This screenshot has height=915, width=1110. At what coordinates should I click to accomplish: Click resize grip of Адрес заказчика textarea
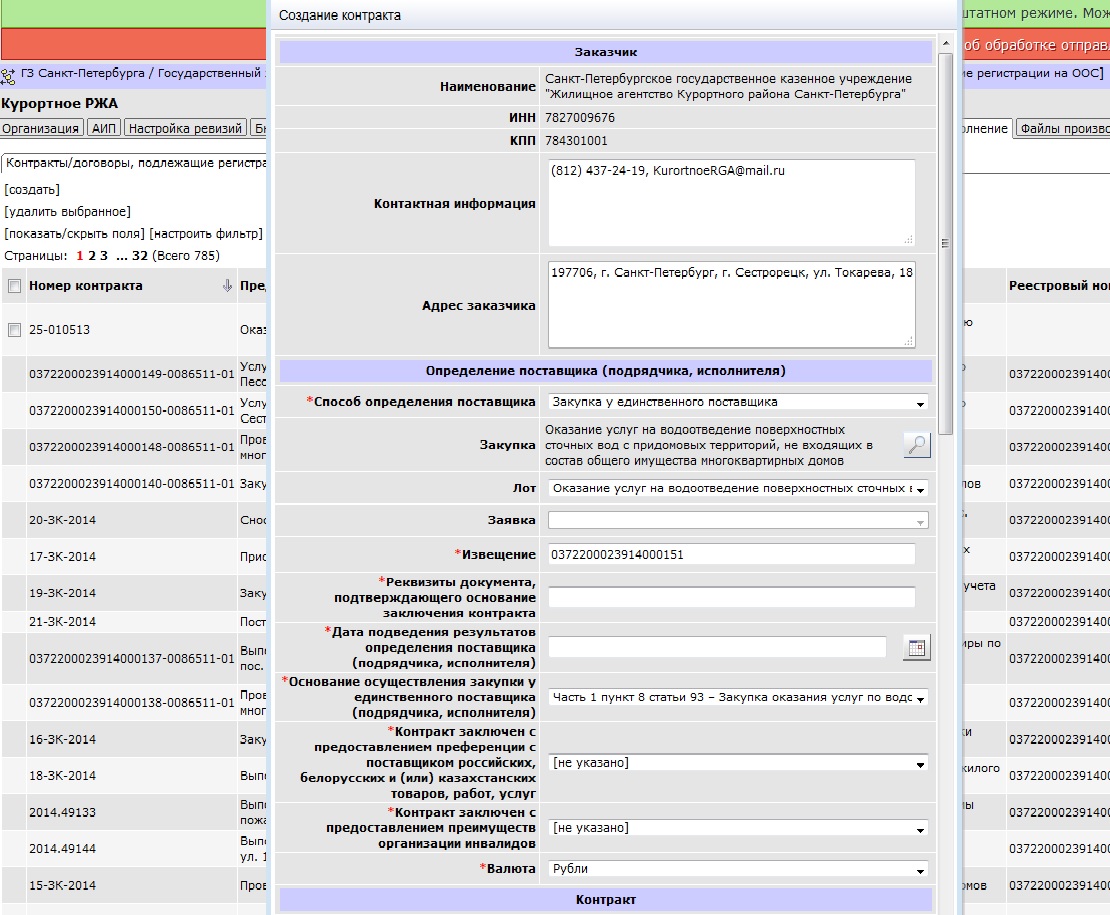click(x=908, y=342)
